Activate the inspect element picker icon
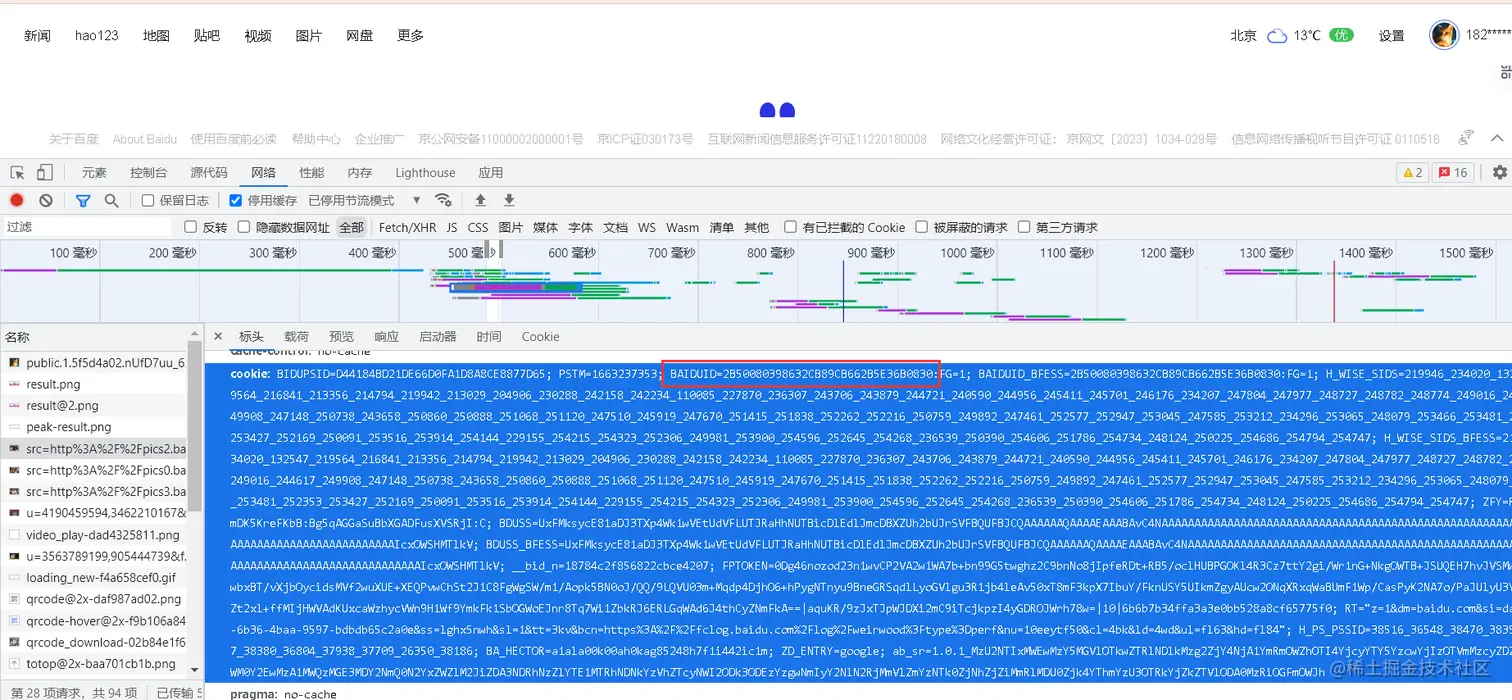Image resolution: width=1512 pixels, height=700 pixels. pyautogui.click(x=17, y=172)
